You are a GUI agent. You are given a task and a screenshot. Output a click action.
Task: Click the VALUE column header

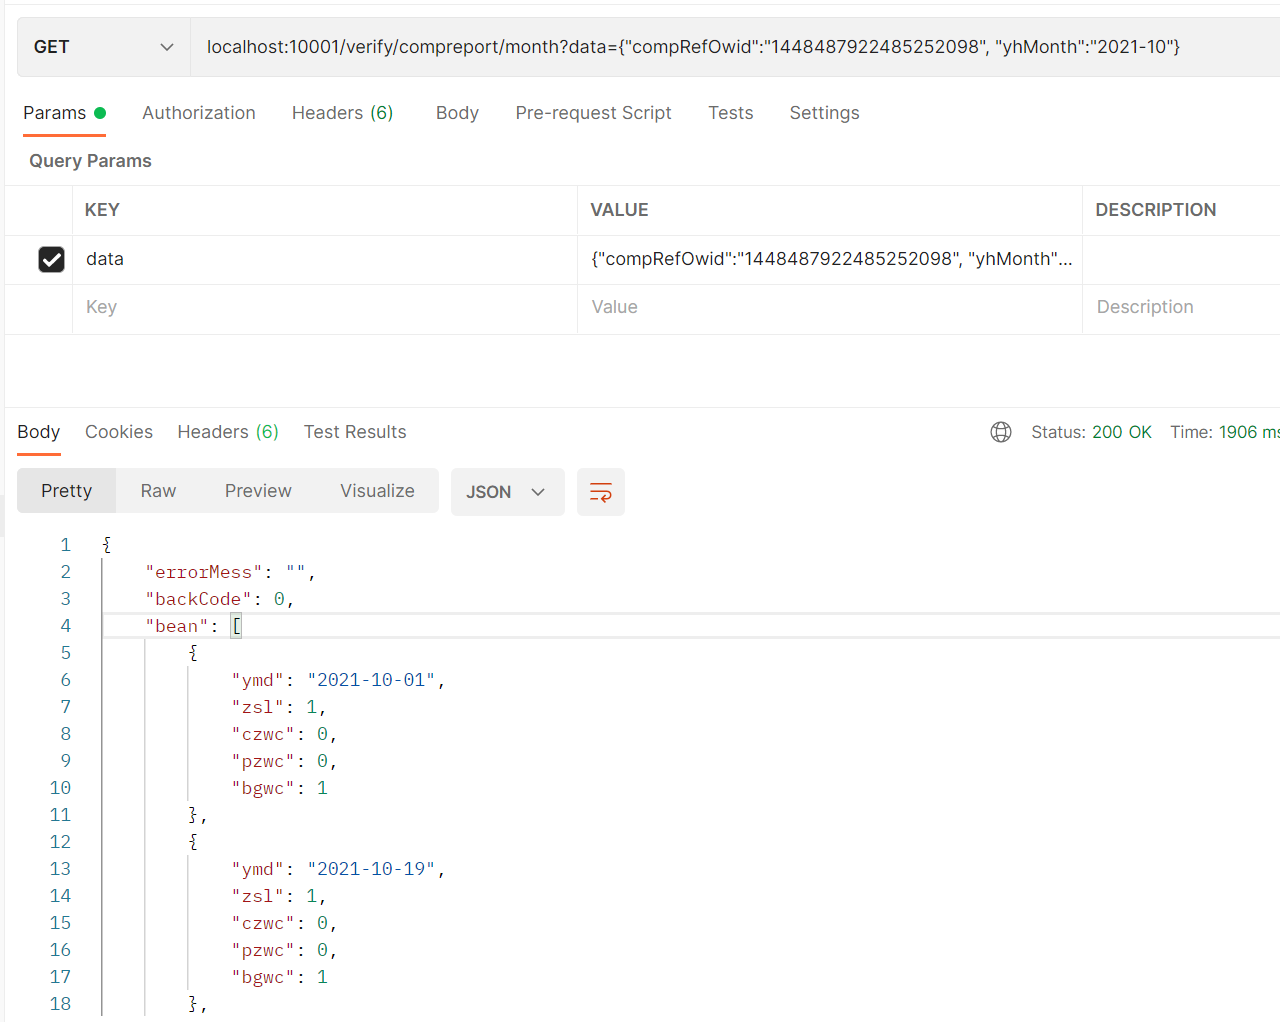click(619, 210)
